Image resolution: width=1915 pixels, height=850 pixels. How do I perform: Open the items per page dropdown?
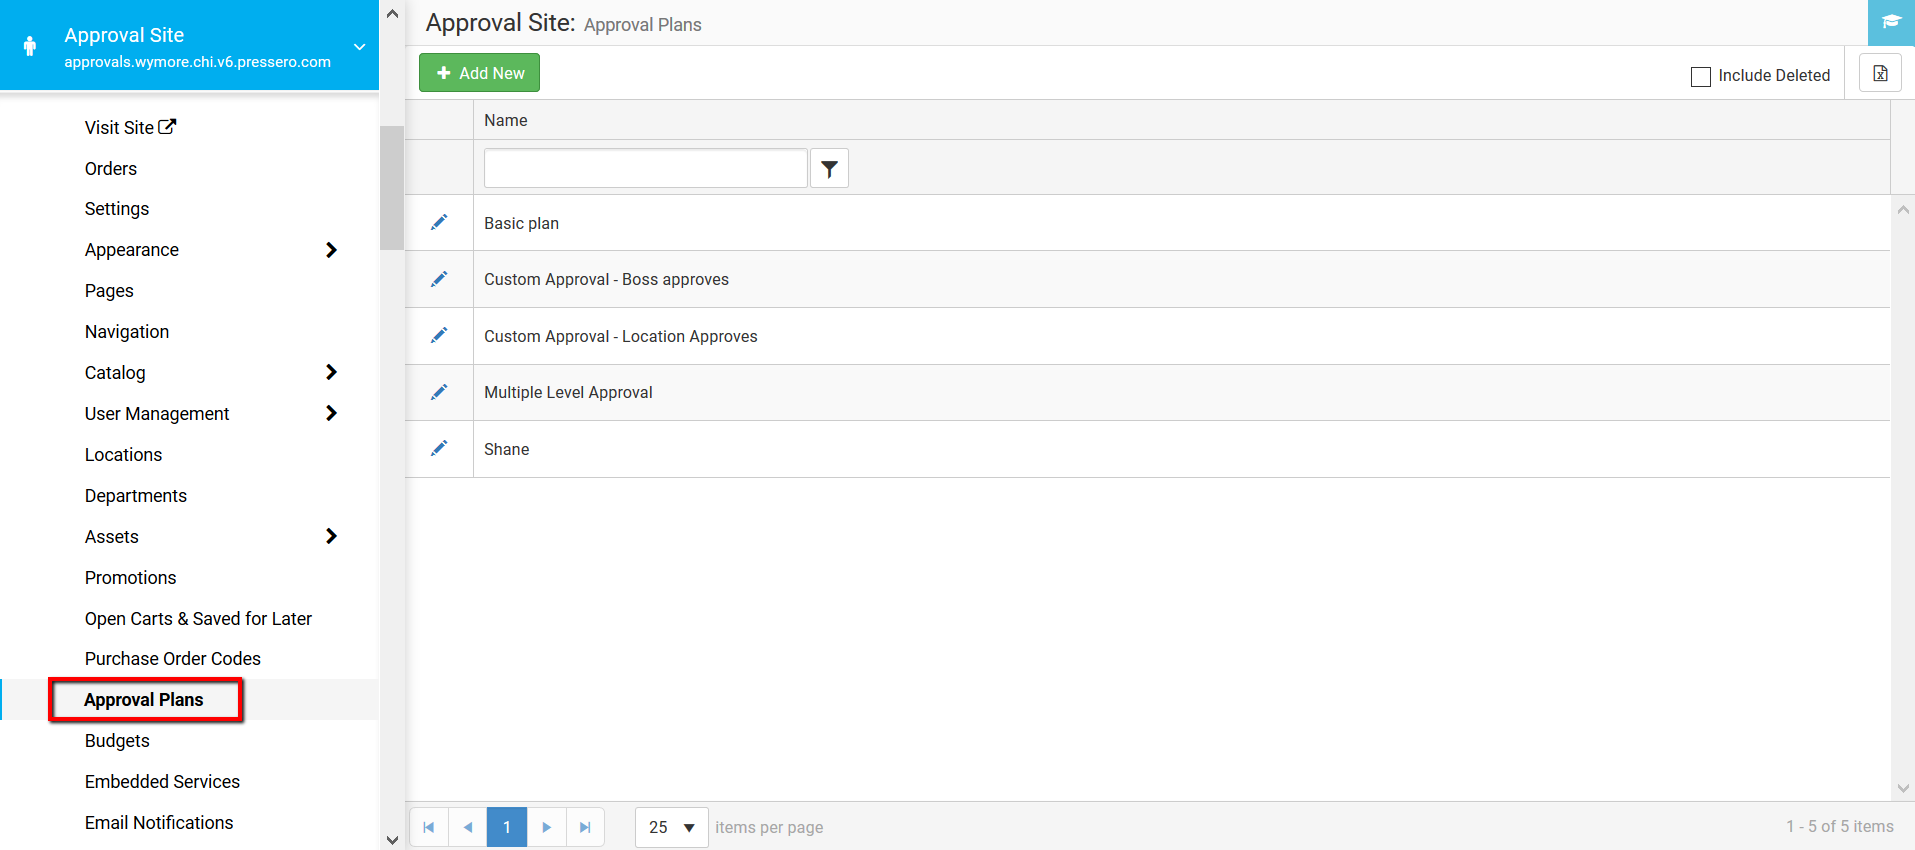[x=672, y=827]
